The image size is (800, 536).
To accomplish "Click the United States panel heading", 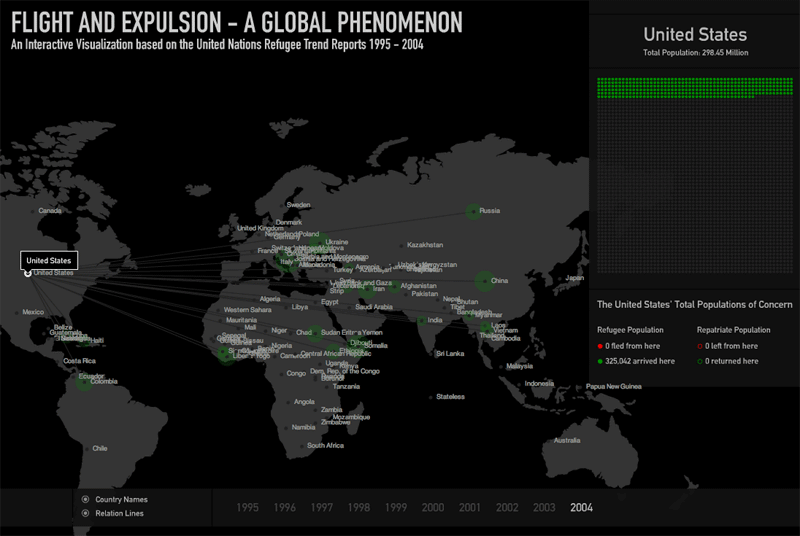I will tap(695, 34).
